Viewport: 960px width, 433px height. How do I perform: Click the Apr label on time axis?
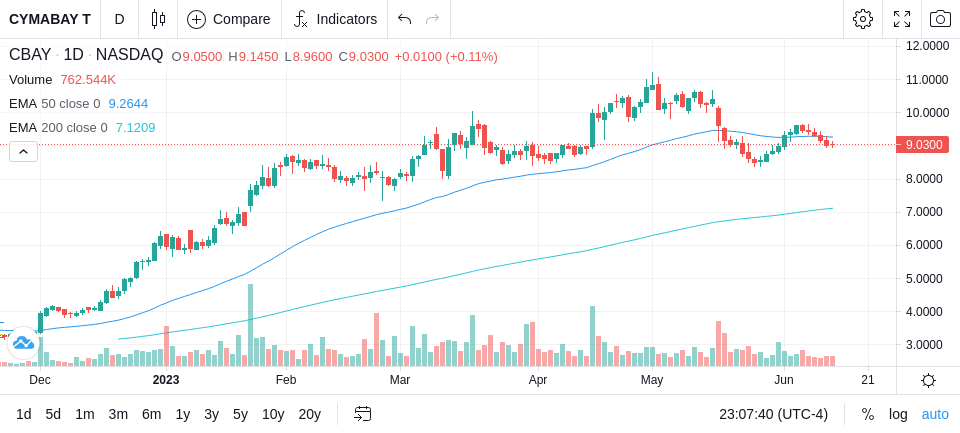click(538, 380)
